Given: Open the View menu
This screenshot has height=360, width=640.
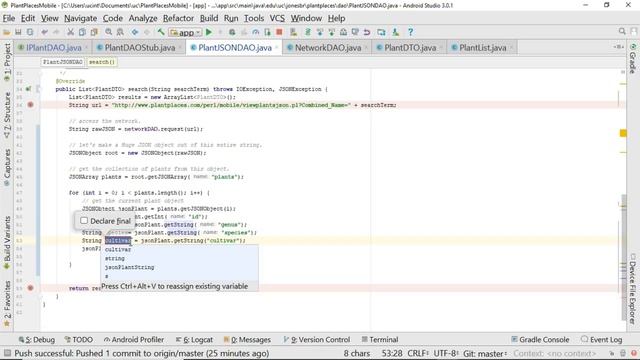Looking at the screenshot, I should point(49,18).
